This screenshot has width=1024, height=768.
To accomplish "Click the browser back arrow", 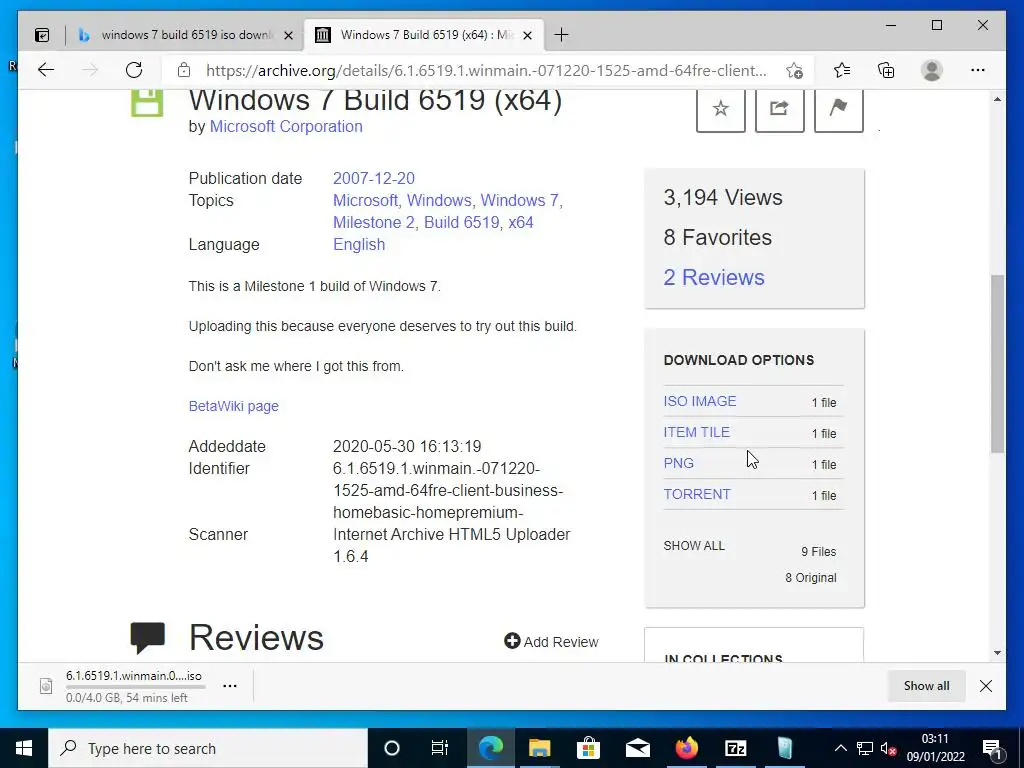I will [46, 70].
